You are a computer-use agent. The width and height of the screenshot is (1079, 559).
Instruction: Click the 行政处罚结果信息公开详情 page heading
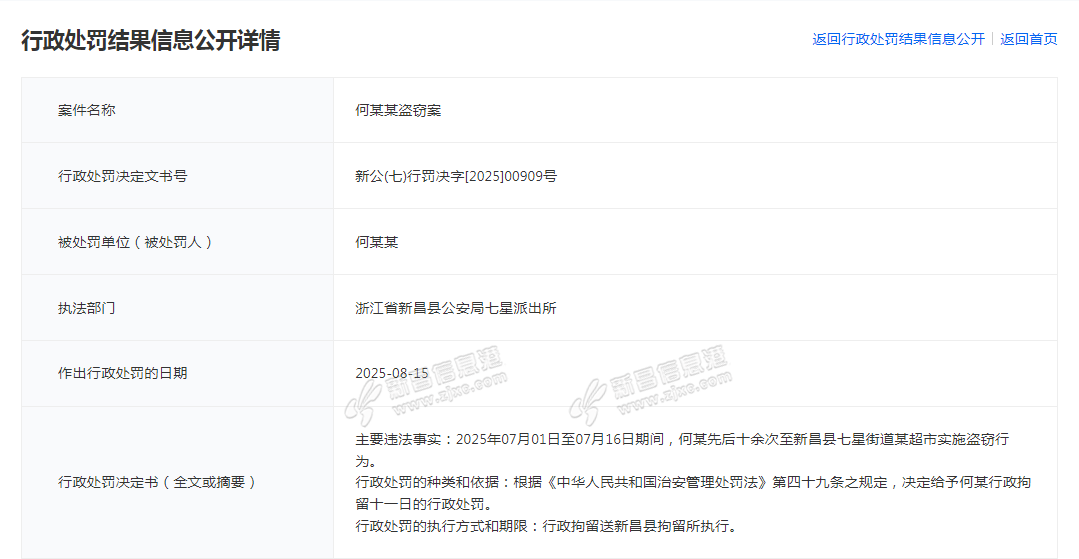(x=151, y=40)
